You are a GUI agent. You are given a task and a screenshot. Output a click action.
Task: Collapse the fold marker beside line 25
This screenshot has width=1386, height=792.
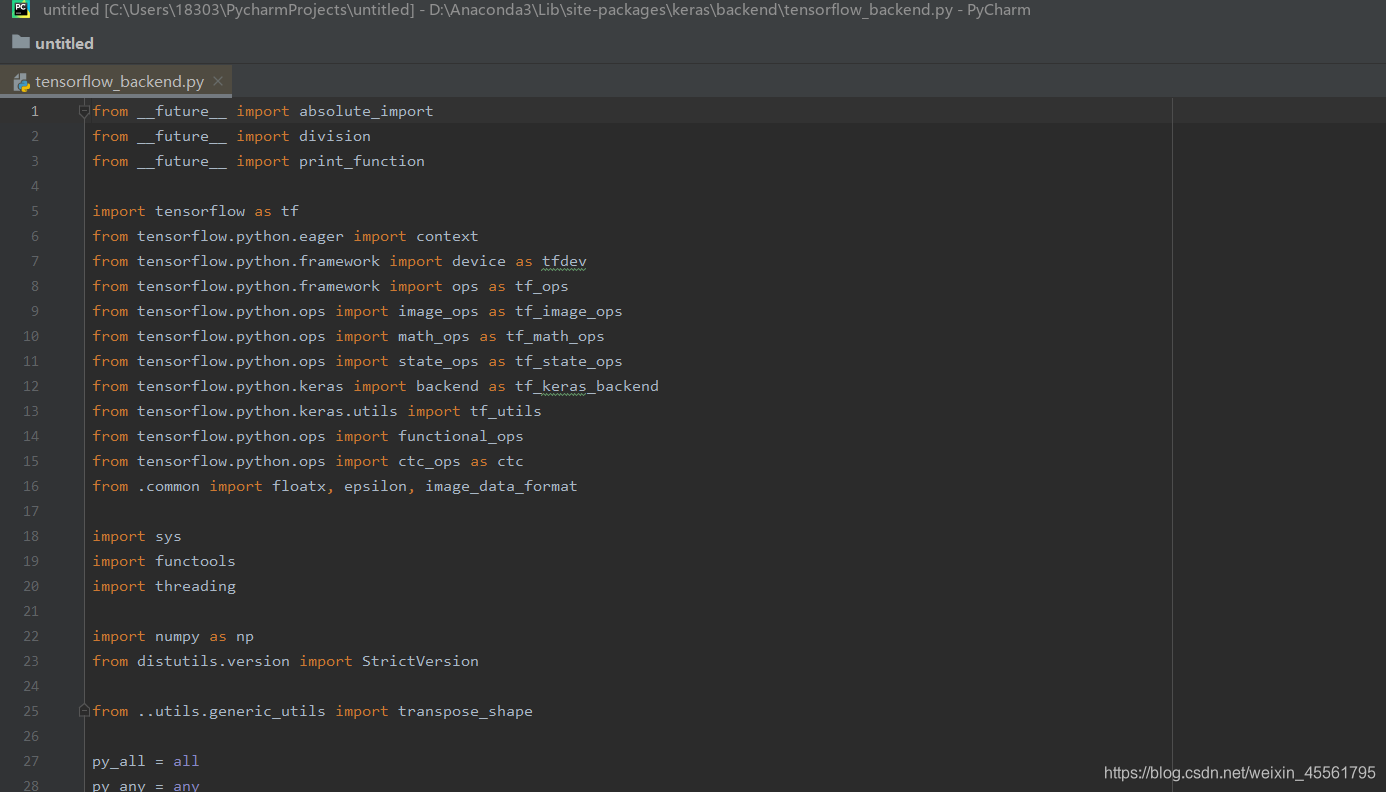click(83, 709)
